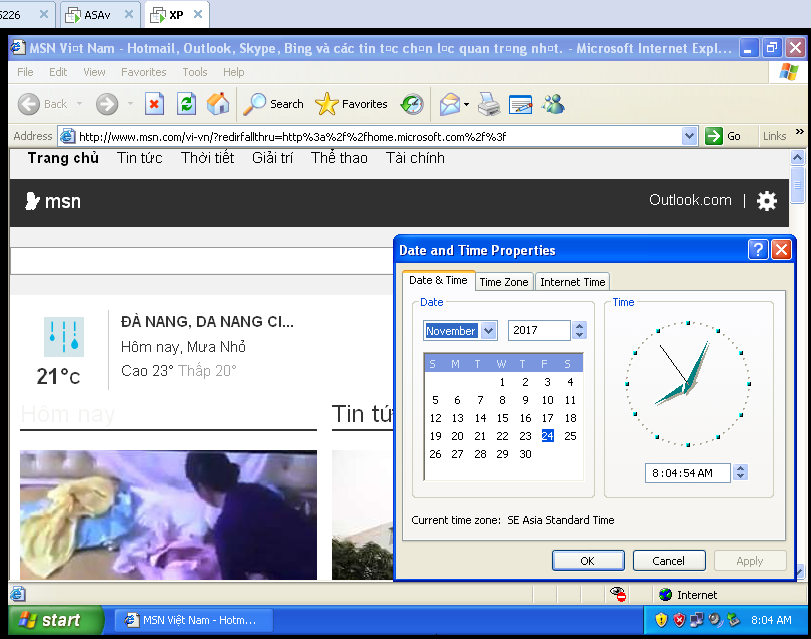Click in the address URL field
This screenshot has width=811, height=639.
point(378,137)
